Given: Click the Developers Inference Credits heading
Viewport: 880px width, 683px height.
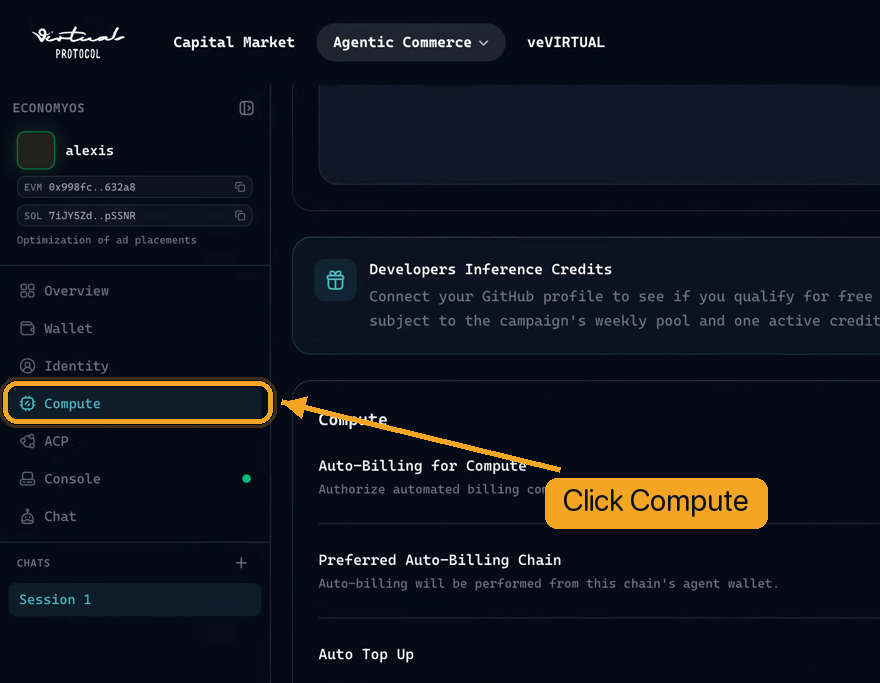Looking at the screenshot, I should click(491, 269).
